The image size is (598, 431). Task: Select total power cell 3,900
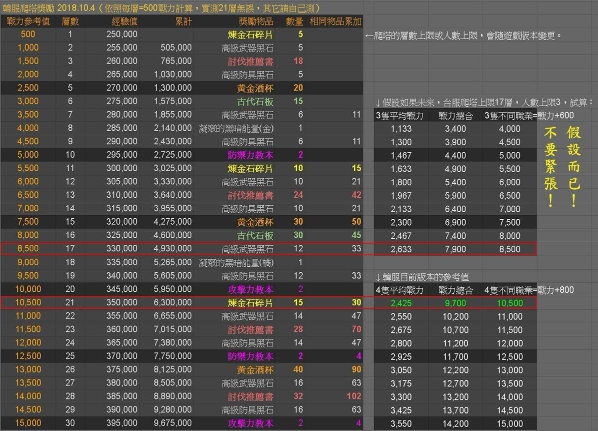coord(455,142)
